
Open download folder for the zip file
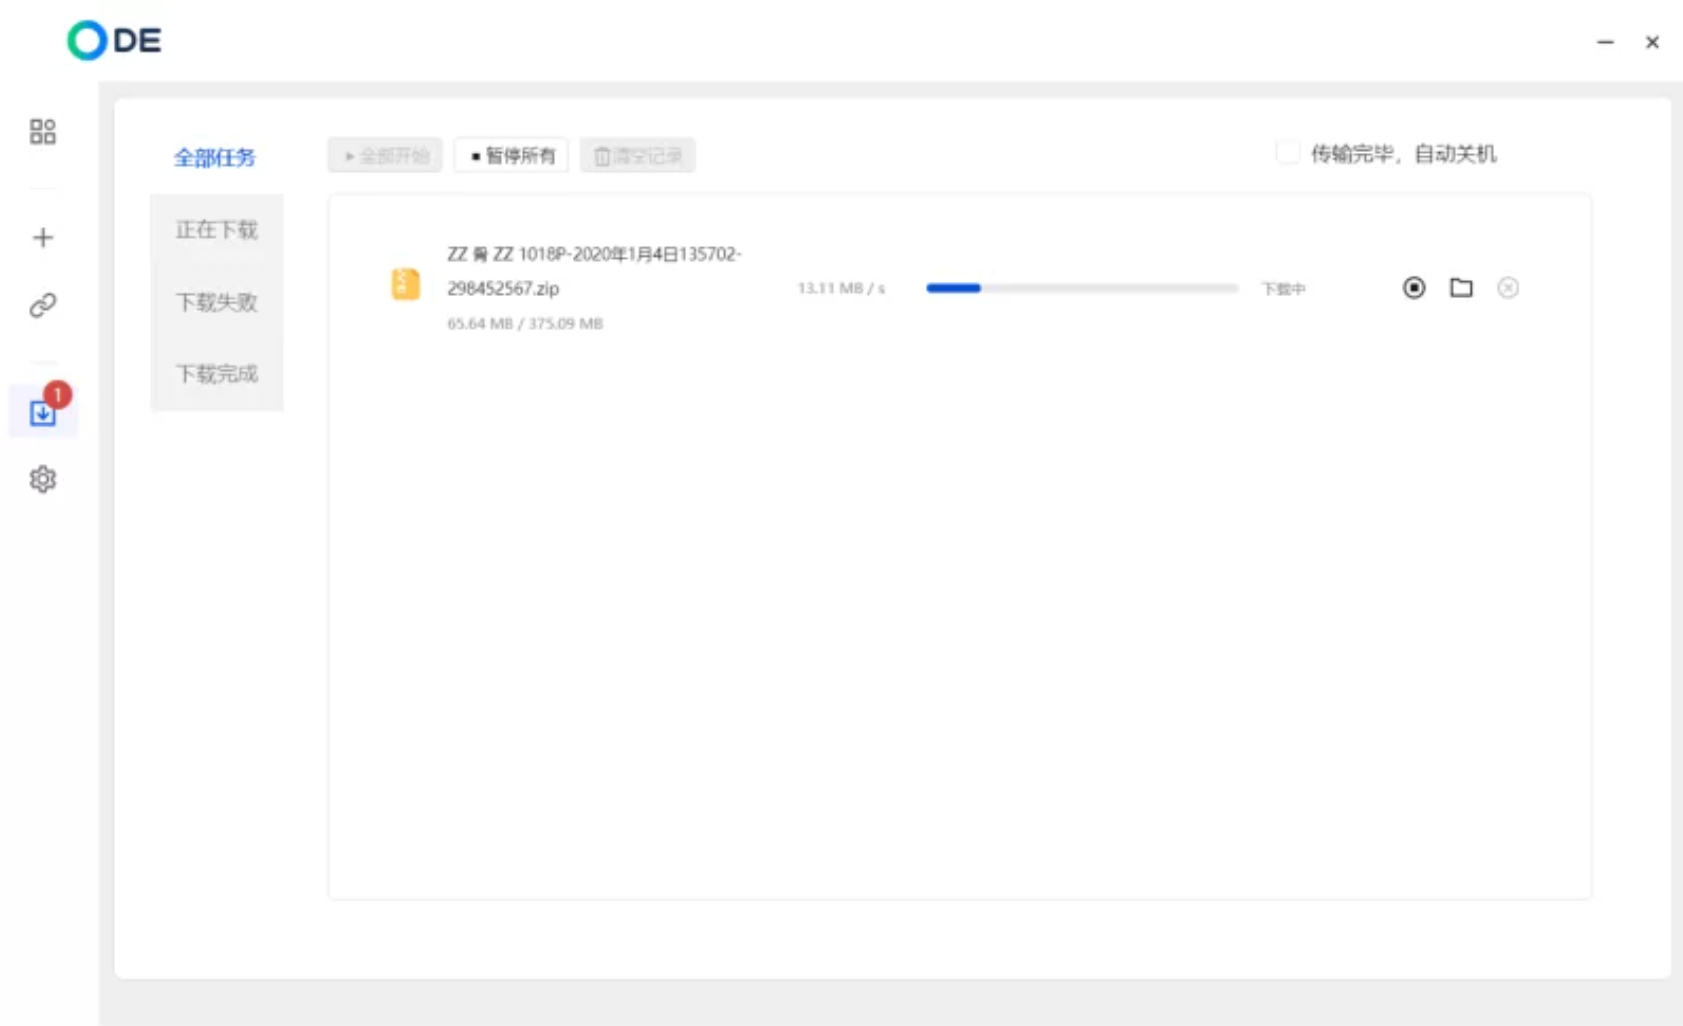[x=1461, y=288]
